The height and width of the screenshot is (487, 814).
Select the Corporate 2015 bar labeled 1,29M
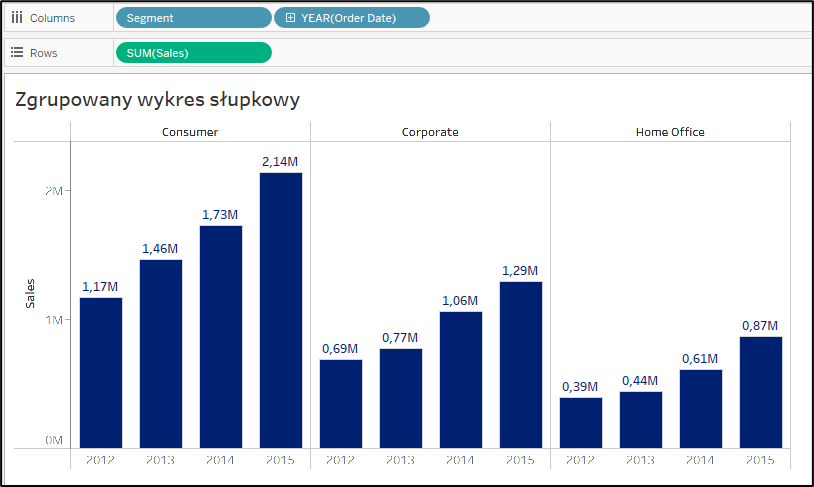521,365
